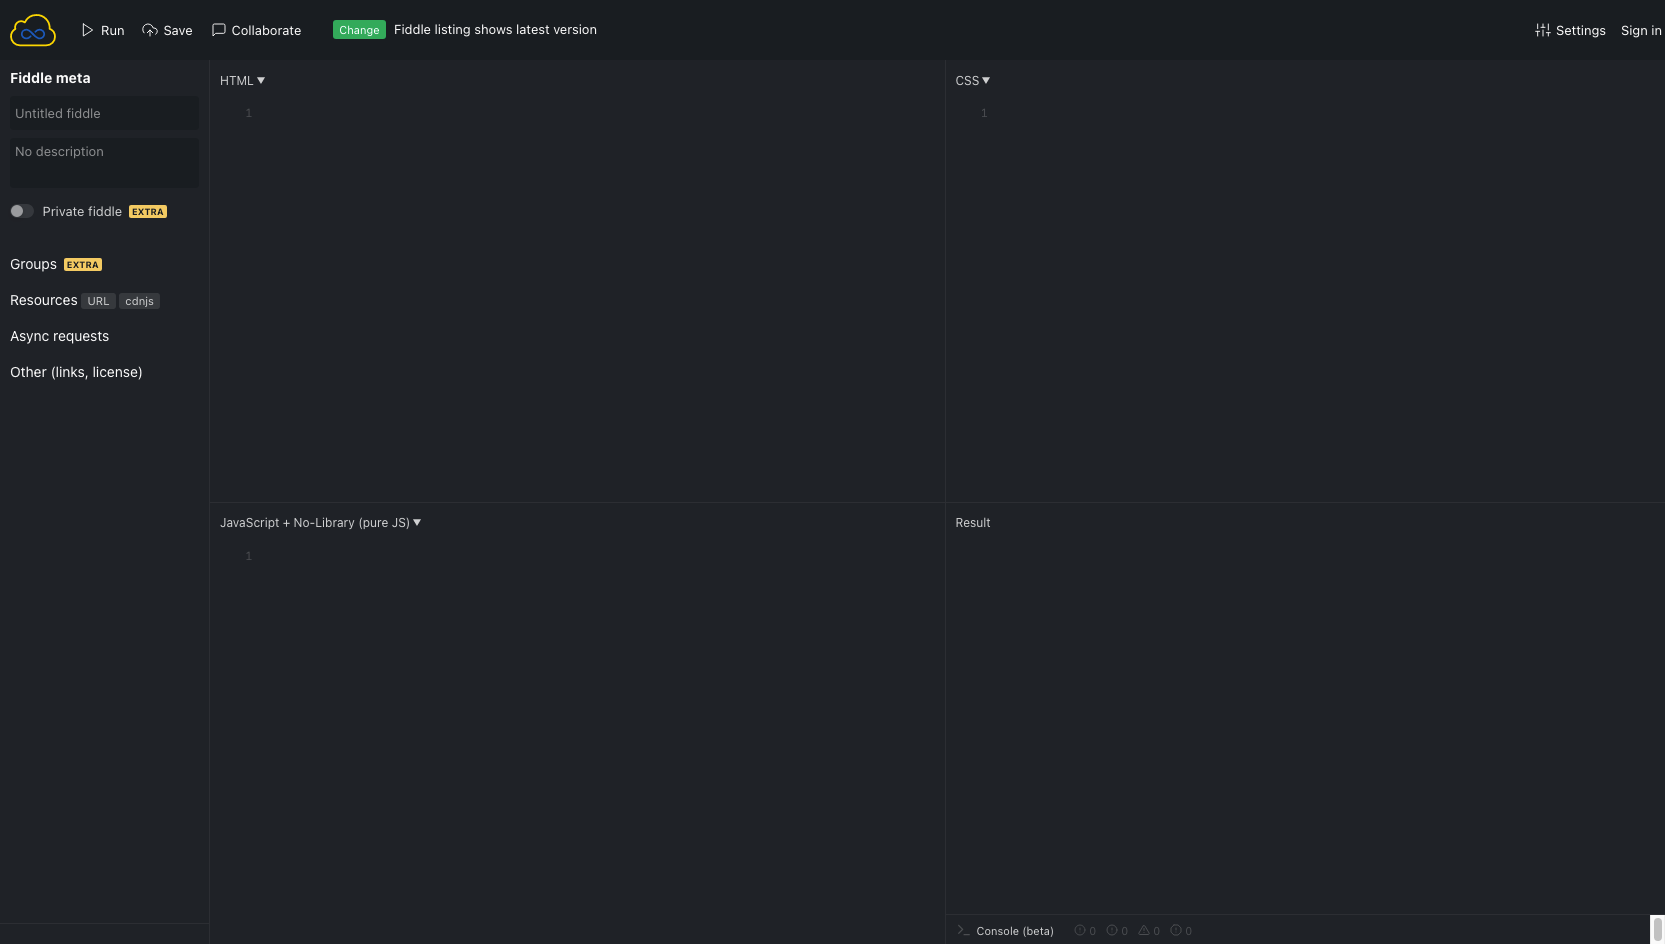Click the green Change badge
This screenshot has width=1665, height=944.
(x=359, y=30)
